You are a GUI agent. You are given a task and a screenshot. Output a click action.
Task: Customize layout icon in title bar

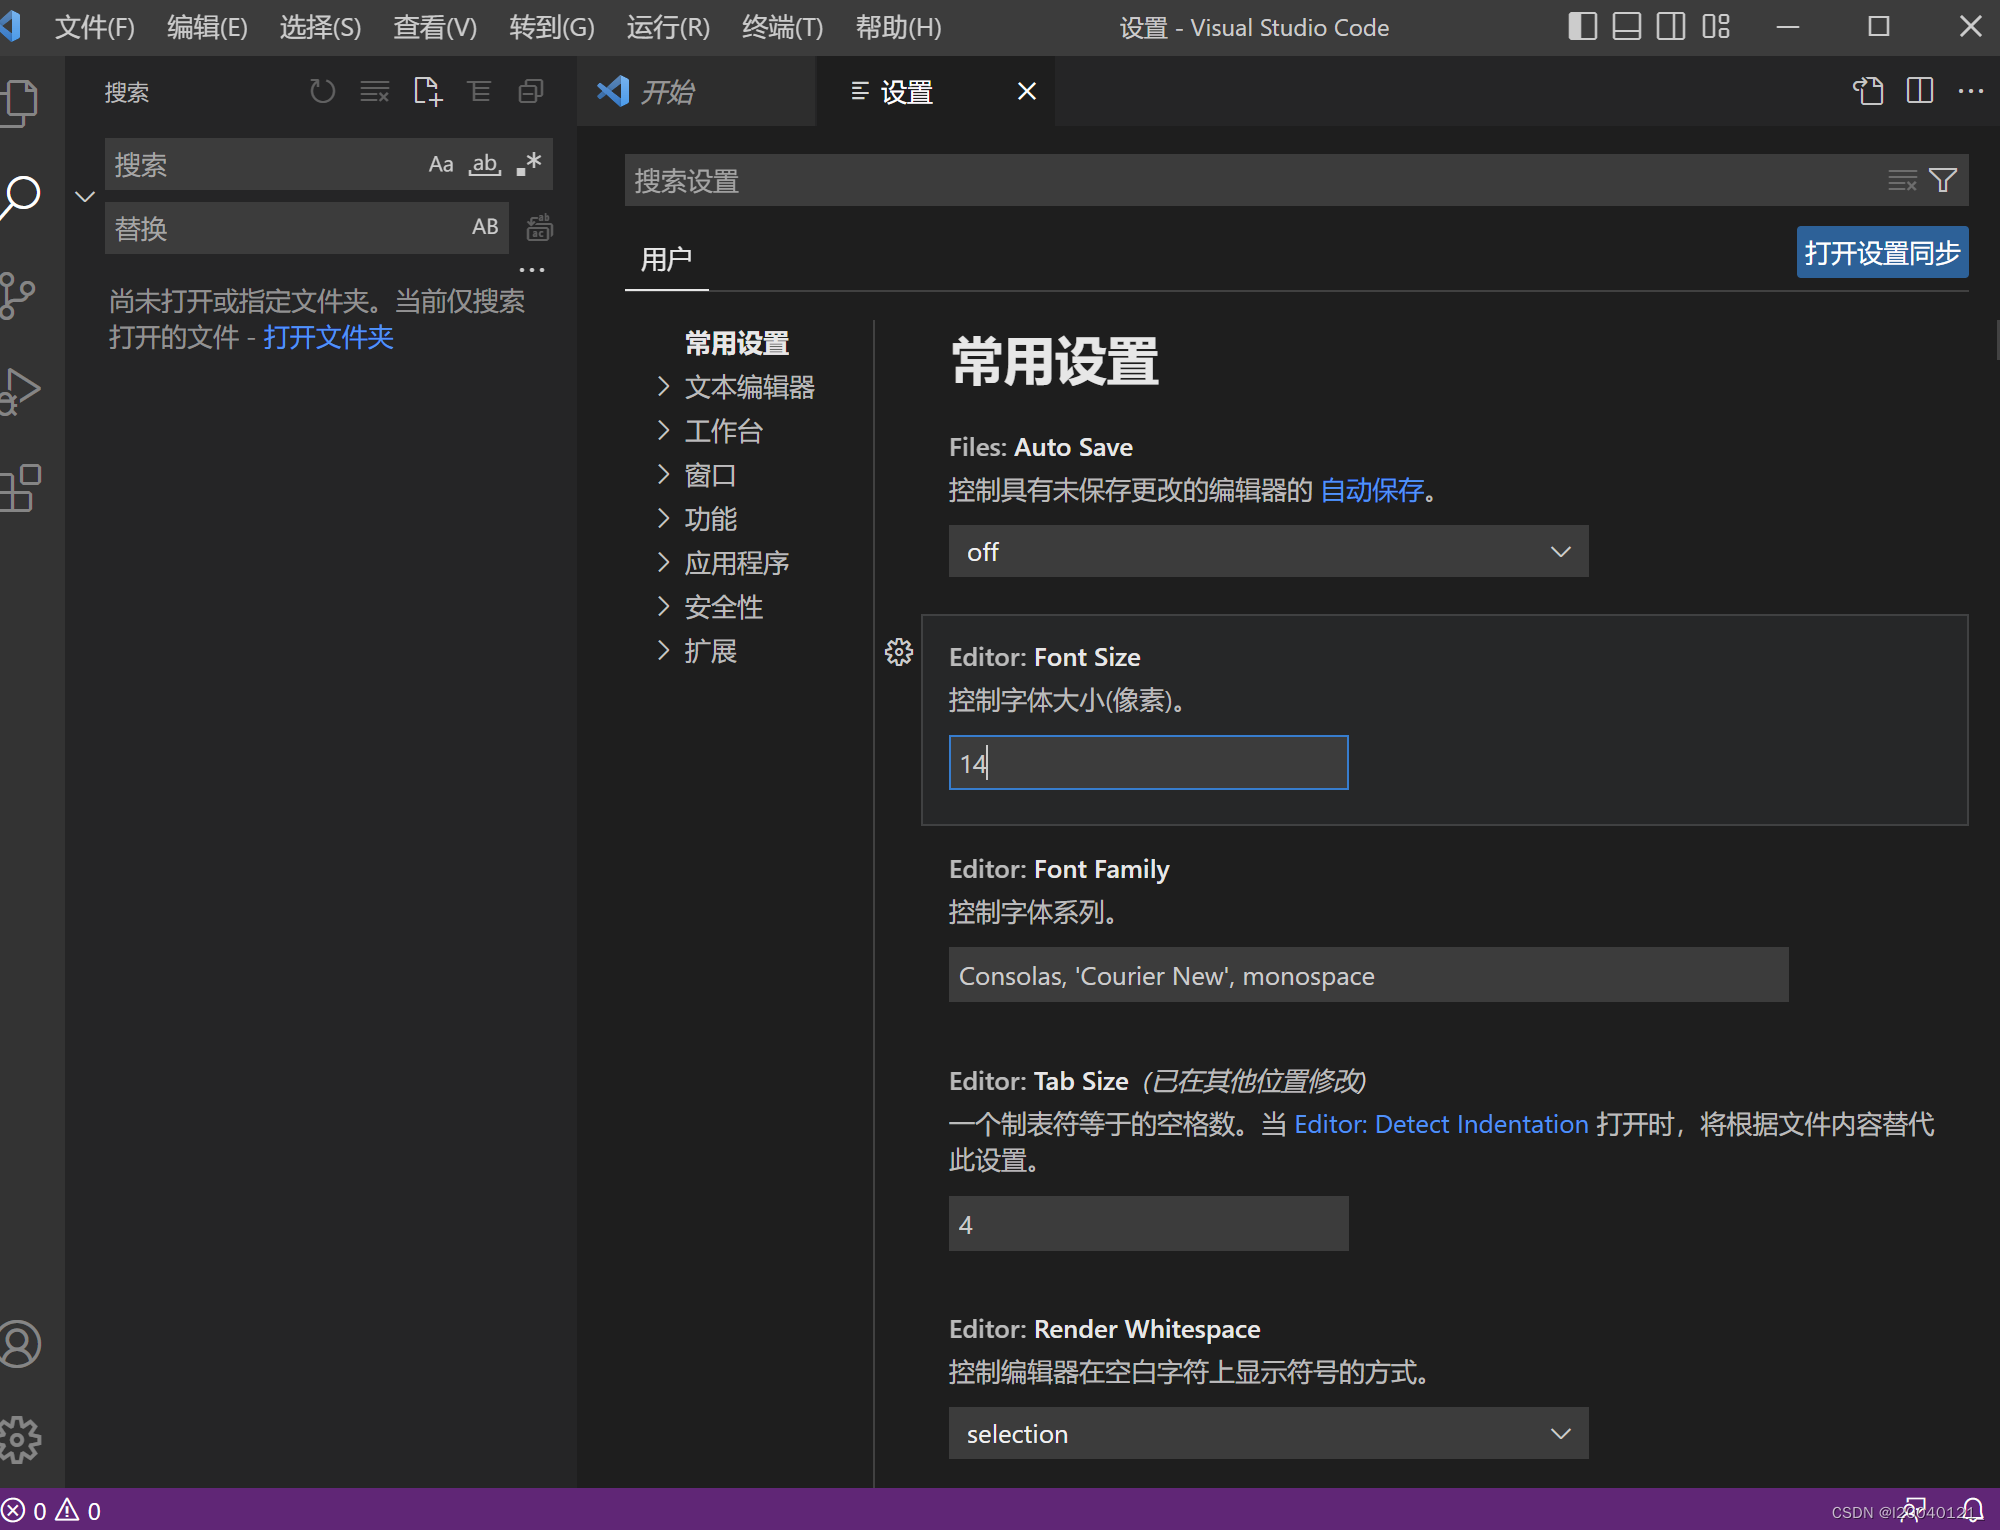click(x=1716, y=26)
